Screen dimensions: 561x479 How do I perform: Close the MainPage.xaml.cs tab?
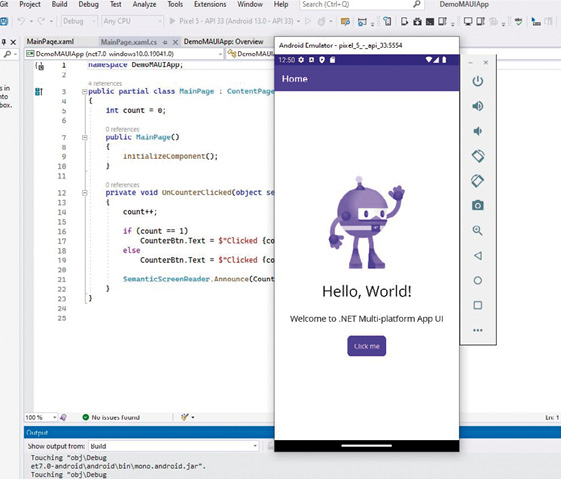click(x=175, y=42)
